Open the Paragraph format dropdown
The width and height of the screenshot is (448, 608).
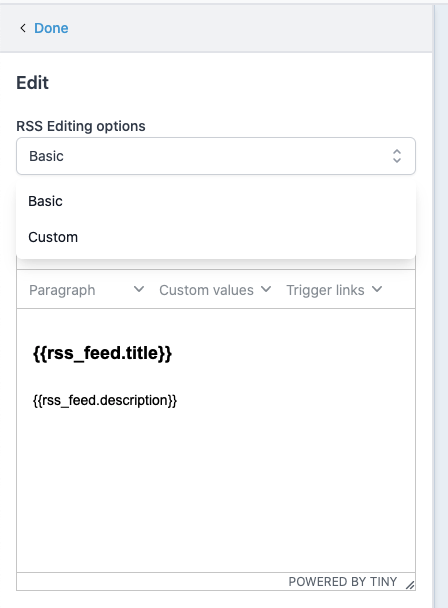coord(86,290)
